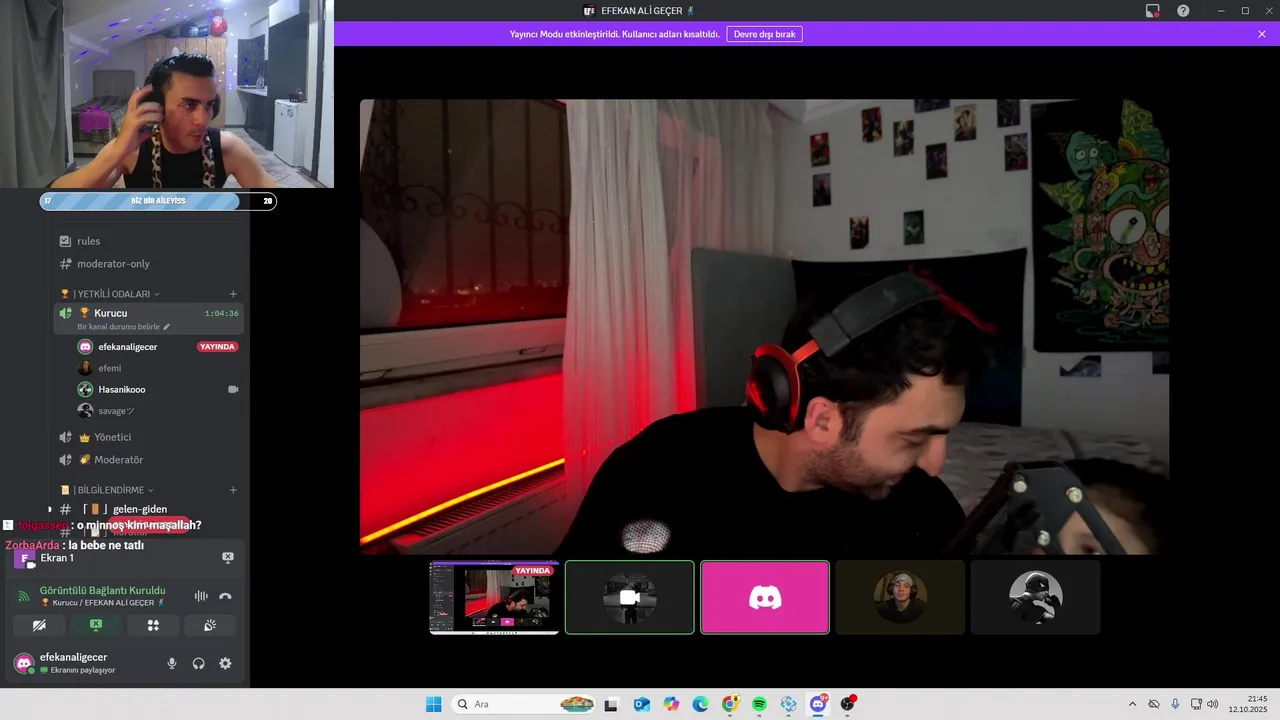
Task: Select the pink Discord logo tile
Action: click(765, 597)
